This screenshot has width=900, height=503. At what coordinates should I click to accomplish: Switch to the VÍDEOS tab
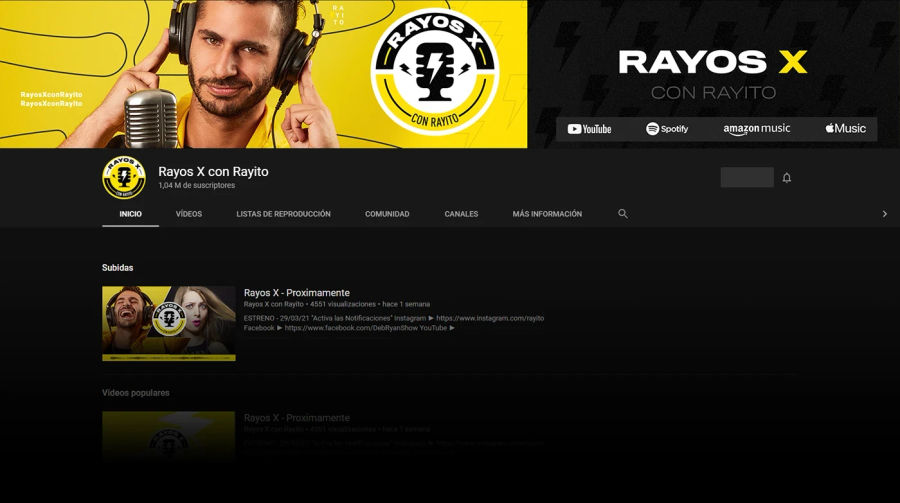189,214
